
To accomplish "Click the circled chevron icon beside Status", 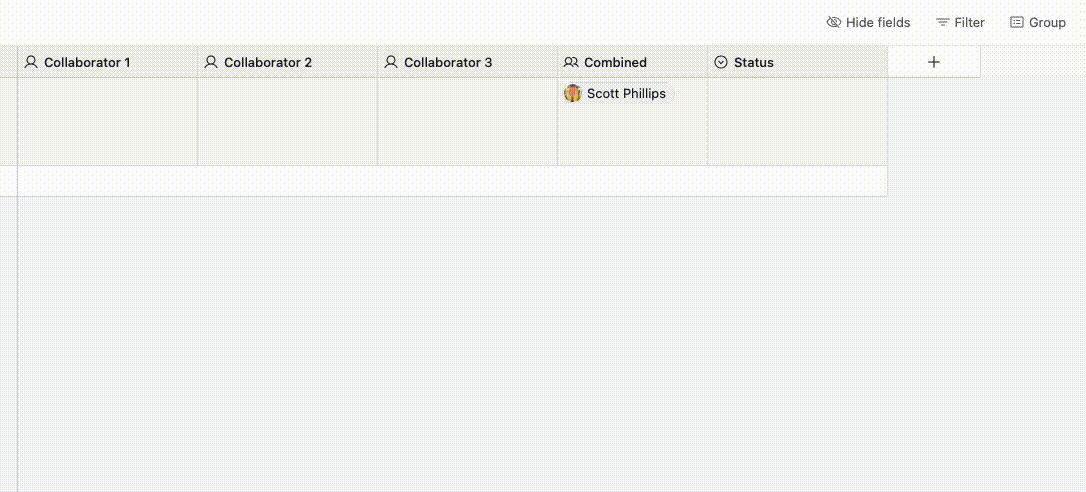I will [721, 62].
